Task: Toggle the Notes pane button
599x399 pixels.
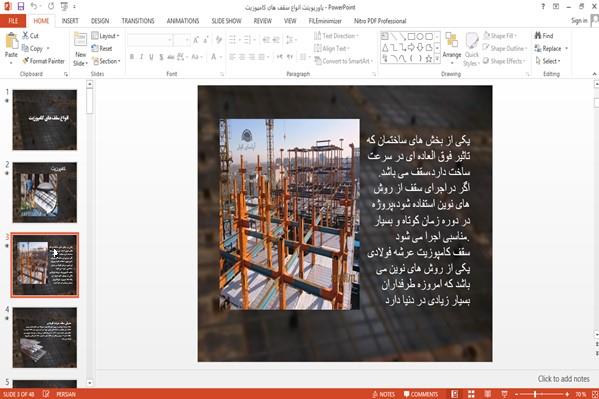Action: click(384, 394)
